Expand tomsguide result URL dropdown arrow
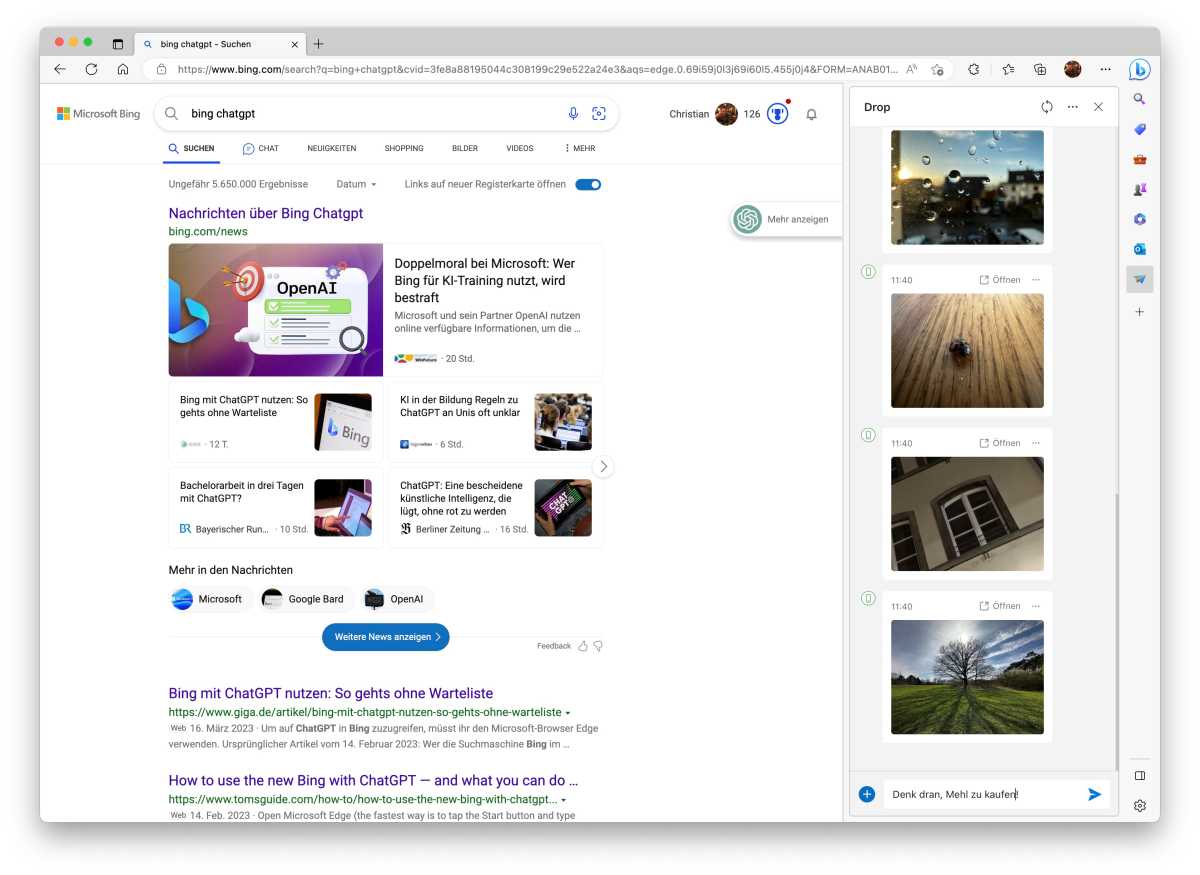Screen dimensions: 1200x875 564,800
